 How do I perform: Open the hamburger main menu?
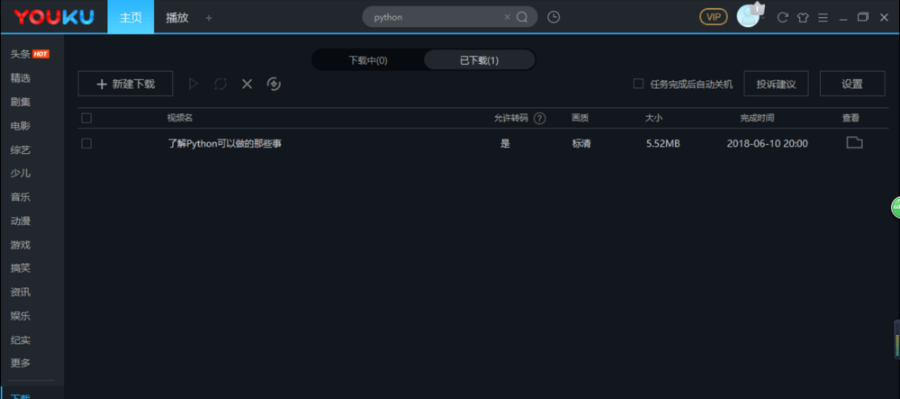[823, 18]
